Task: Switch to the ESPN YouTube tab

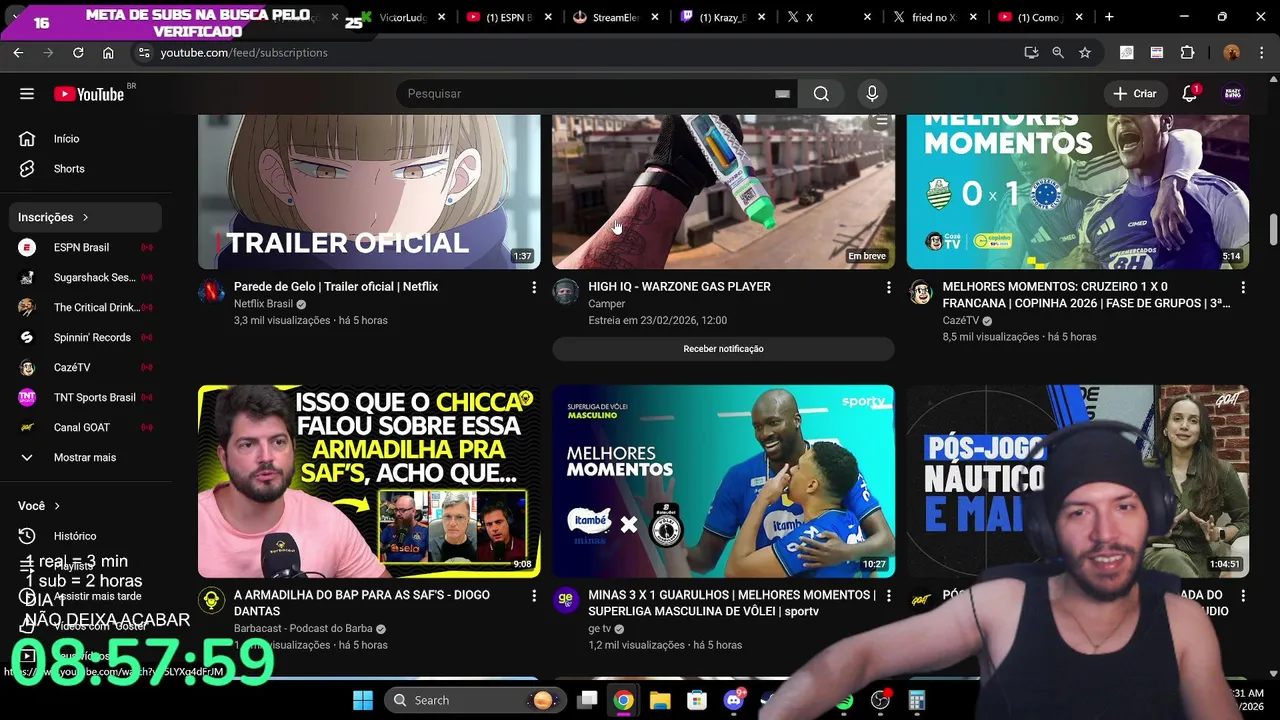Action: coord(508,17)
